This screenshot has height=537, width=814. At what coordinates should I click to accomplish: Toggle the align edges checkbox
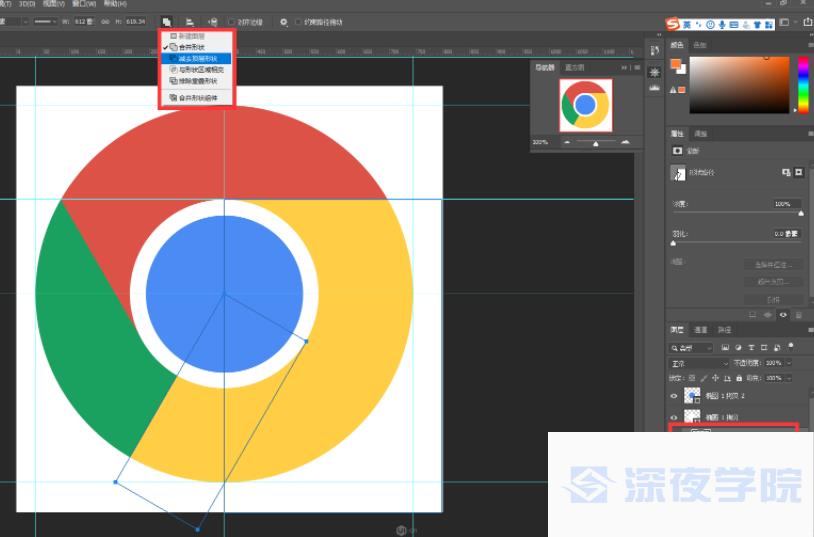[x=232, y=22]
